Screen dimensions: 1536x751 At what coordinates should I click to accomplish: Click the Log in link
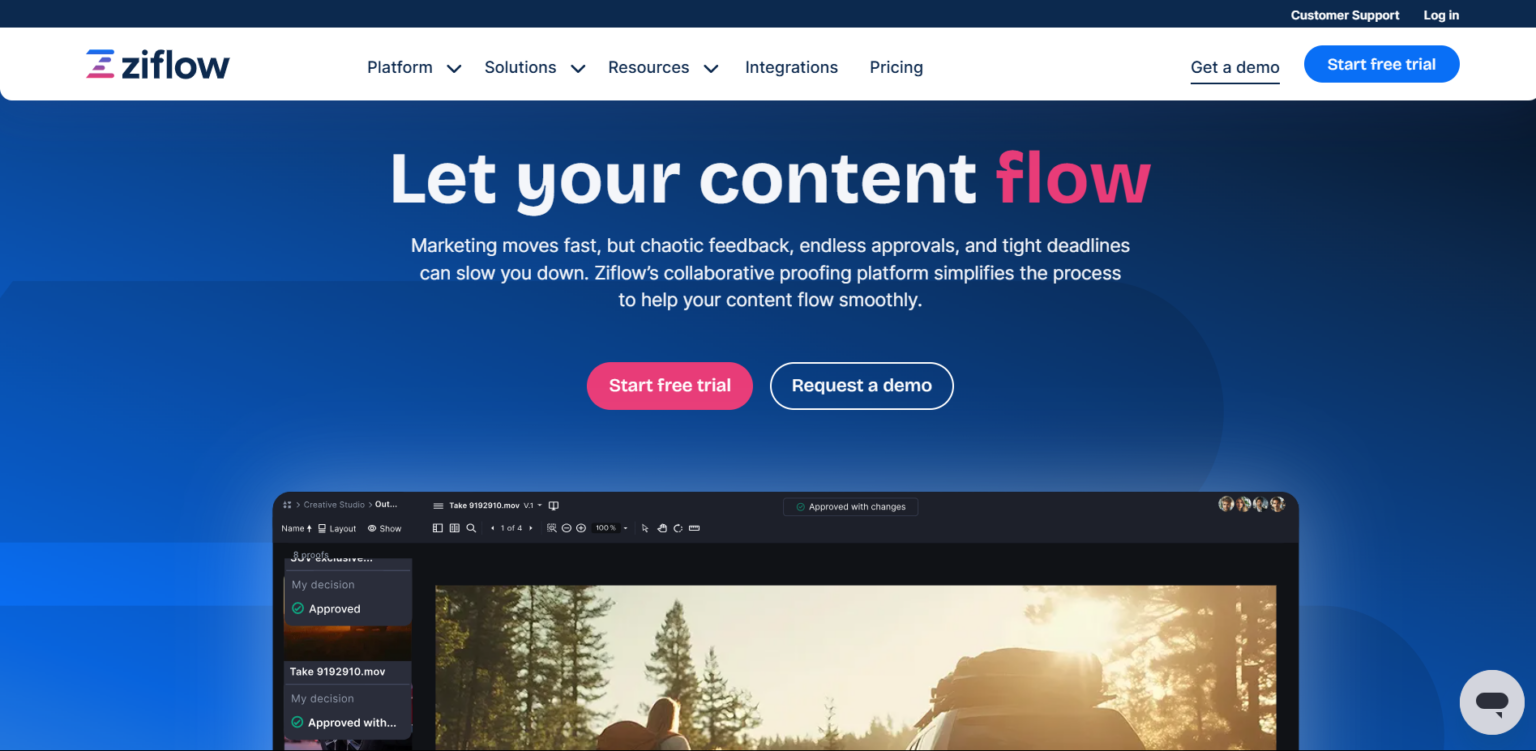(1441, 15)
